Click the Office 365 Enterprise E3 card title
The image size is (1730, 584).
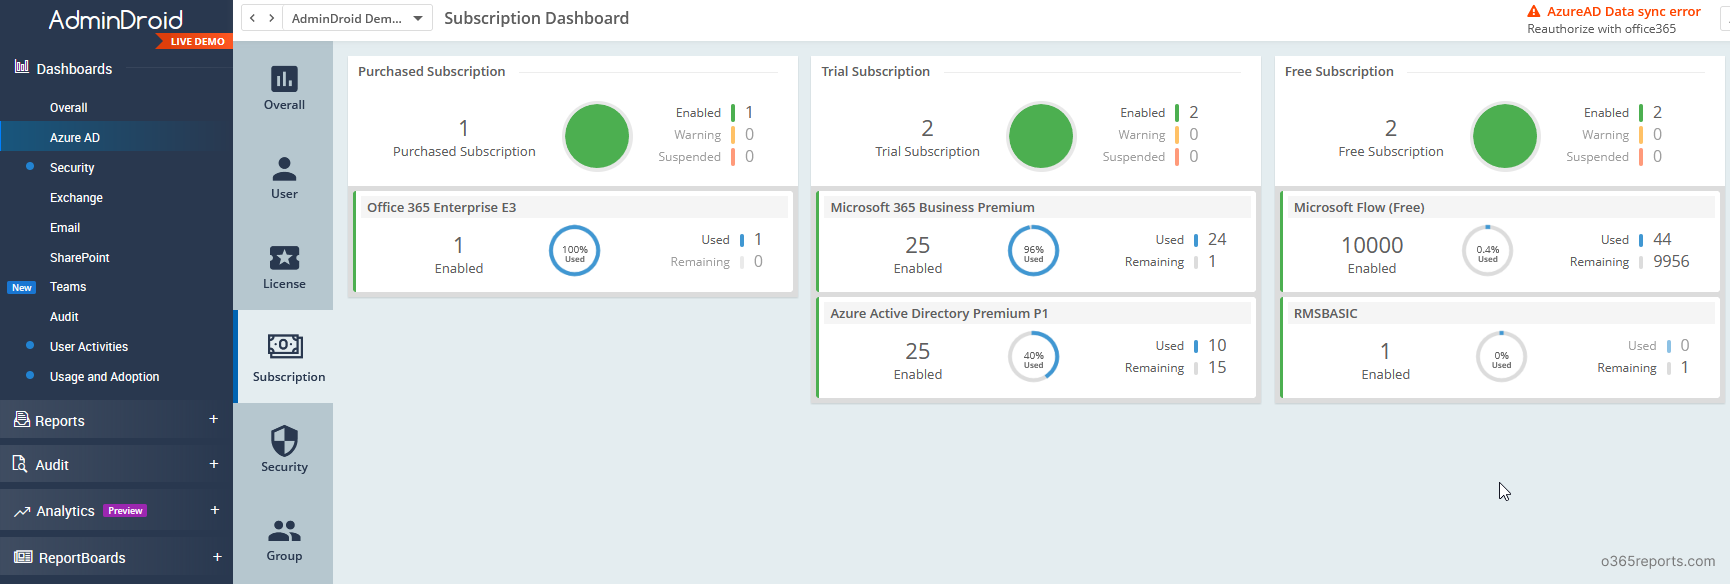pos(442,208)
